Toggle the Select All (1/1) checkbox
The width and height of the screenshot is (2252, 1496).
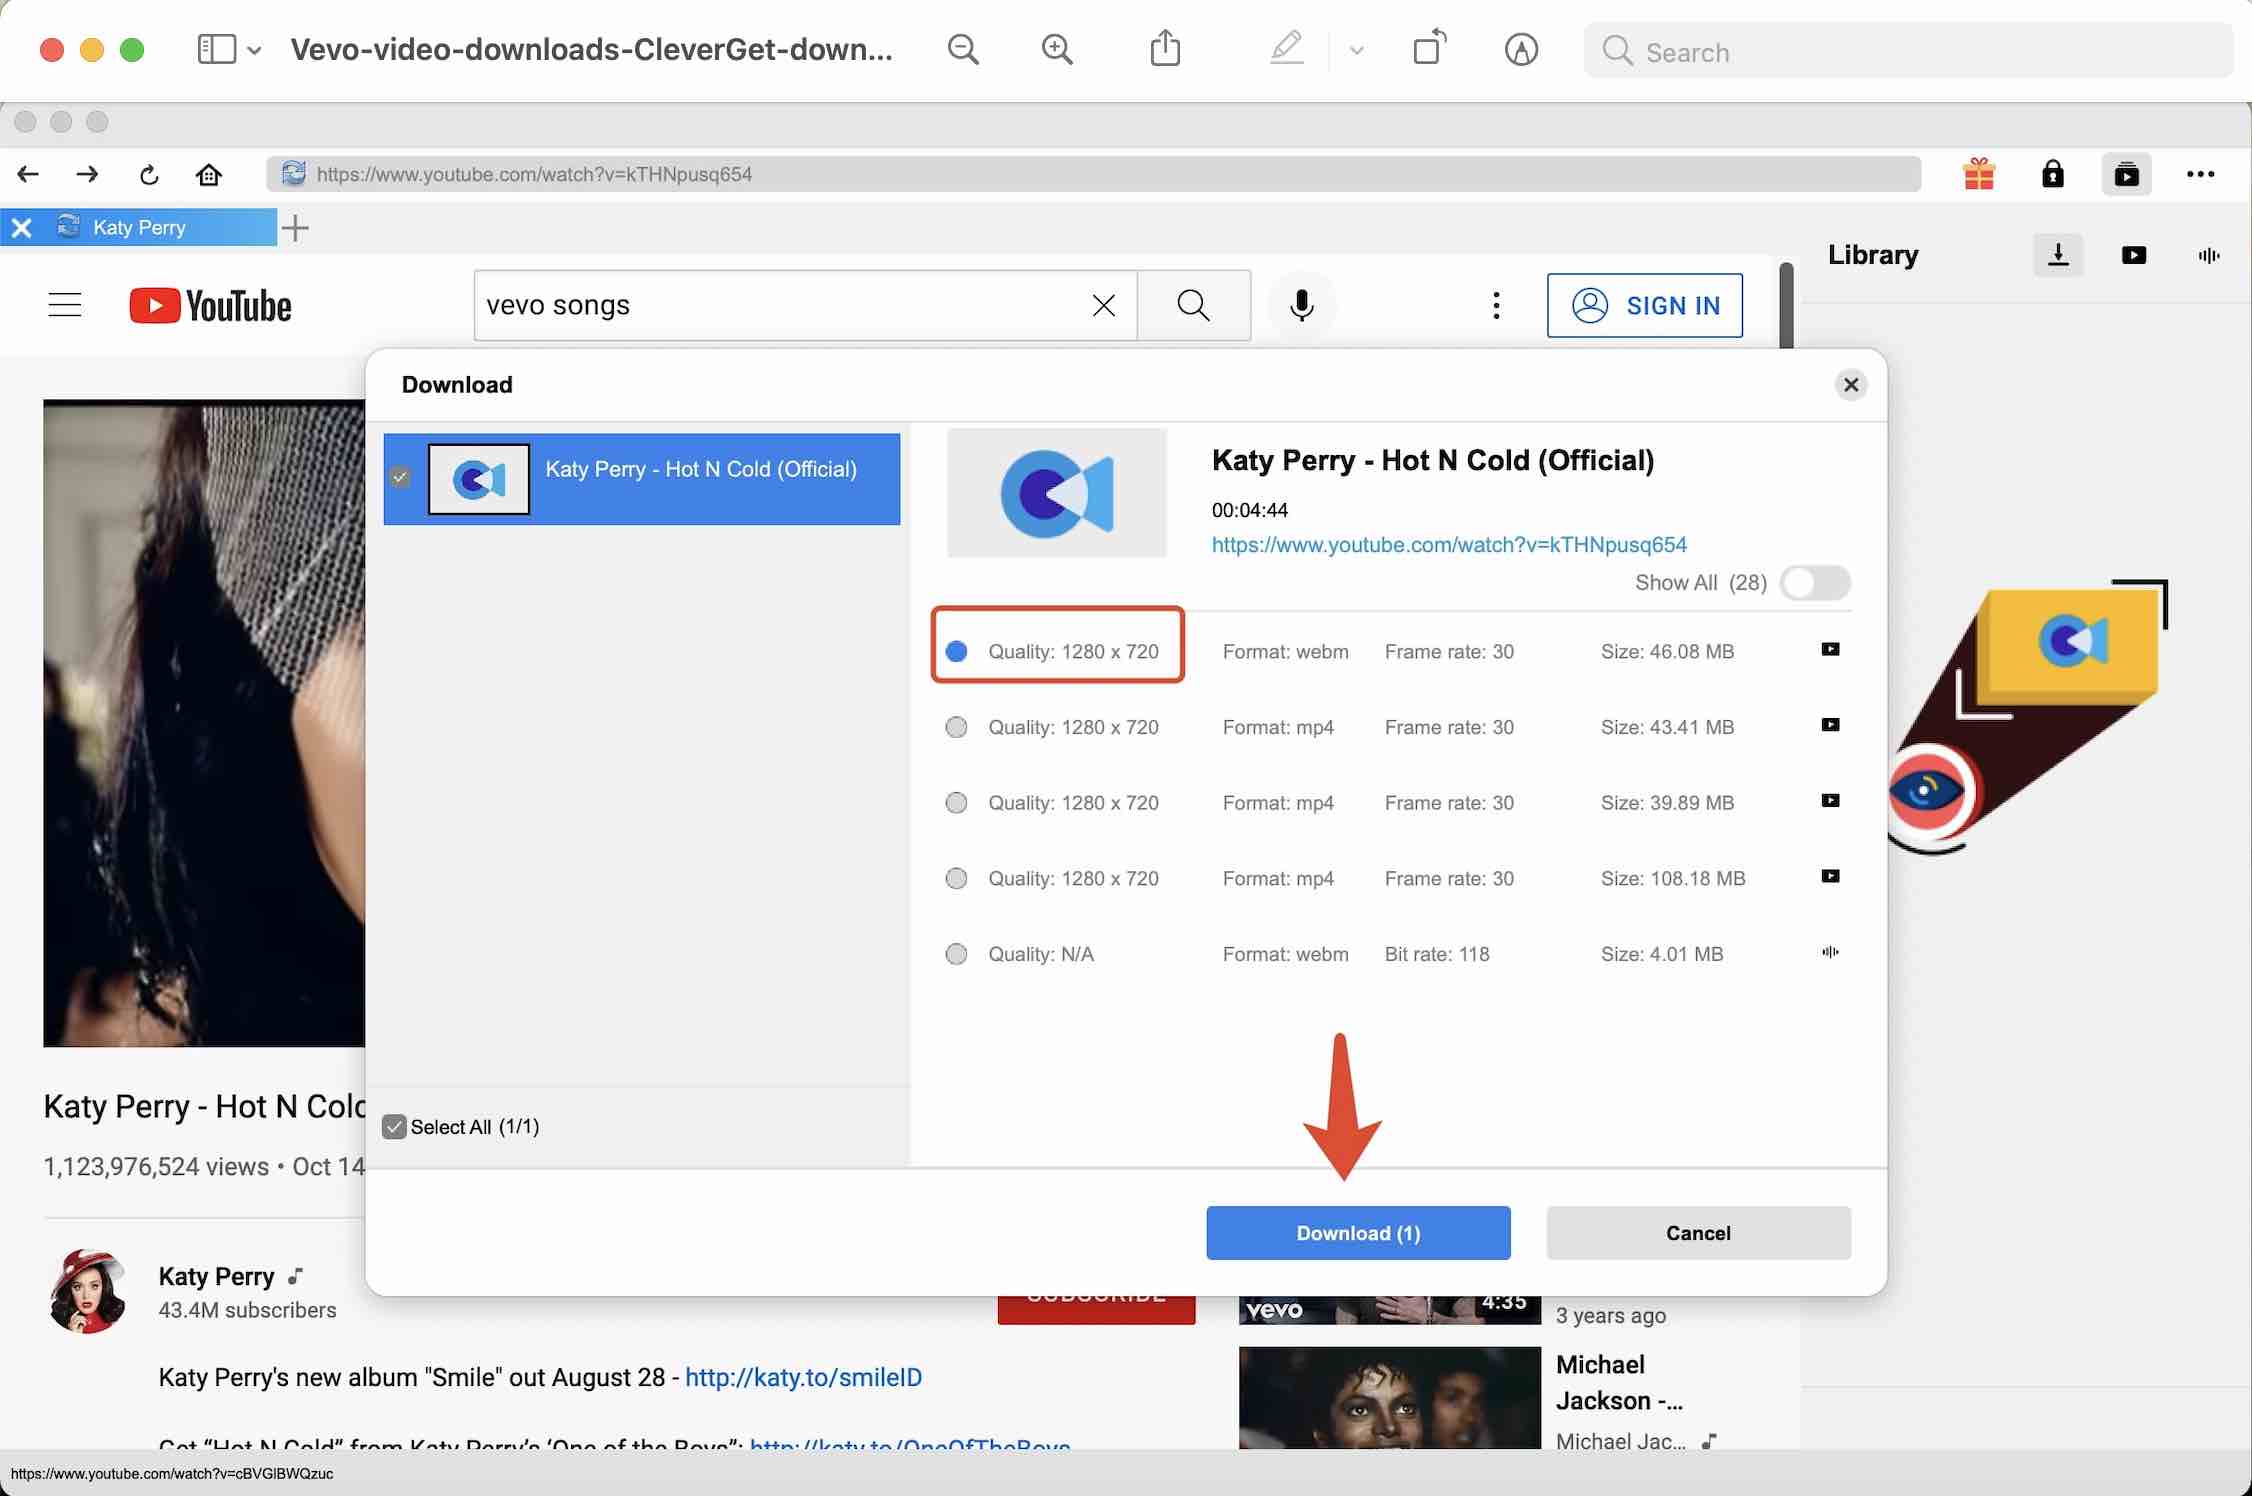395,1127
